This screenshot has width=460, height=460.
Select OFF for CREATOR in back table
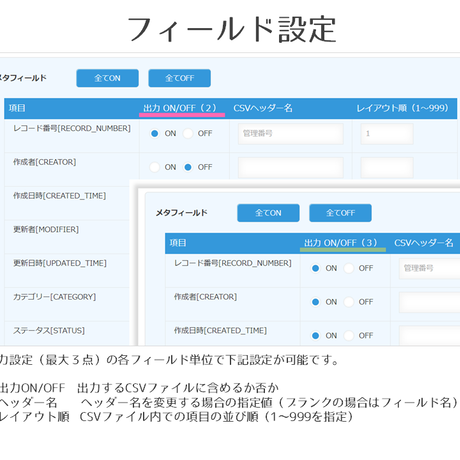188,167
